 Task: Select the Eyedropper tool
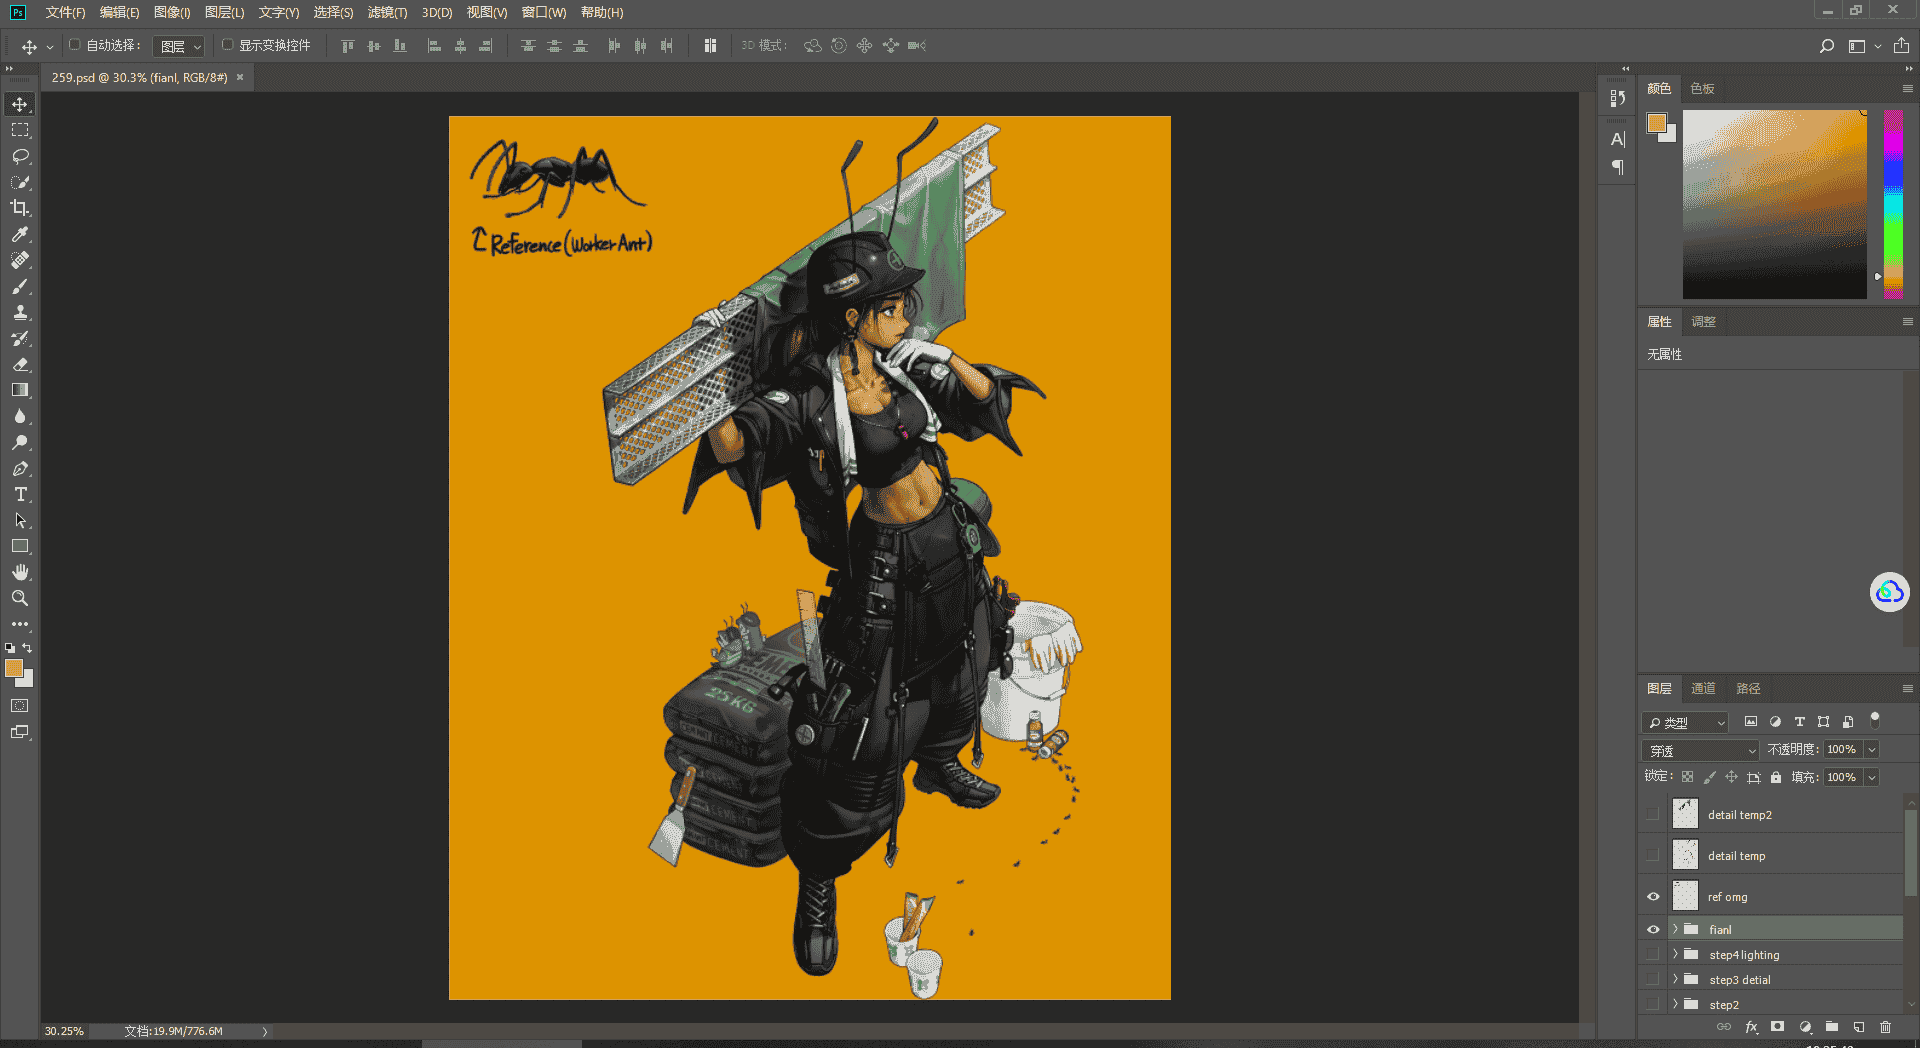coord(20,234)
